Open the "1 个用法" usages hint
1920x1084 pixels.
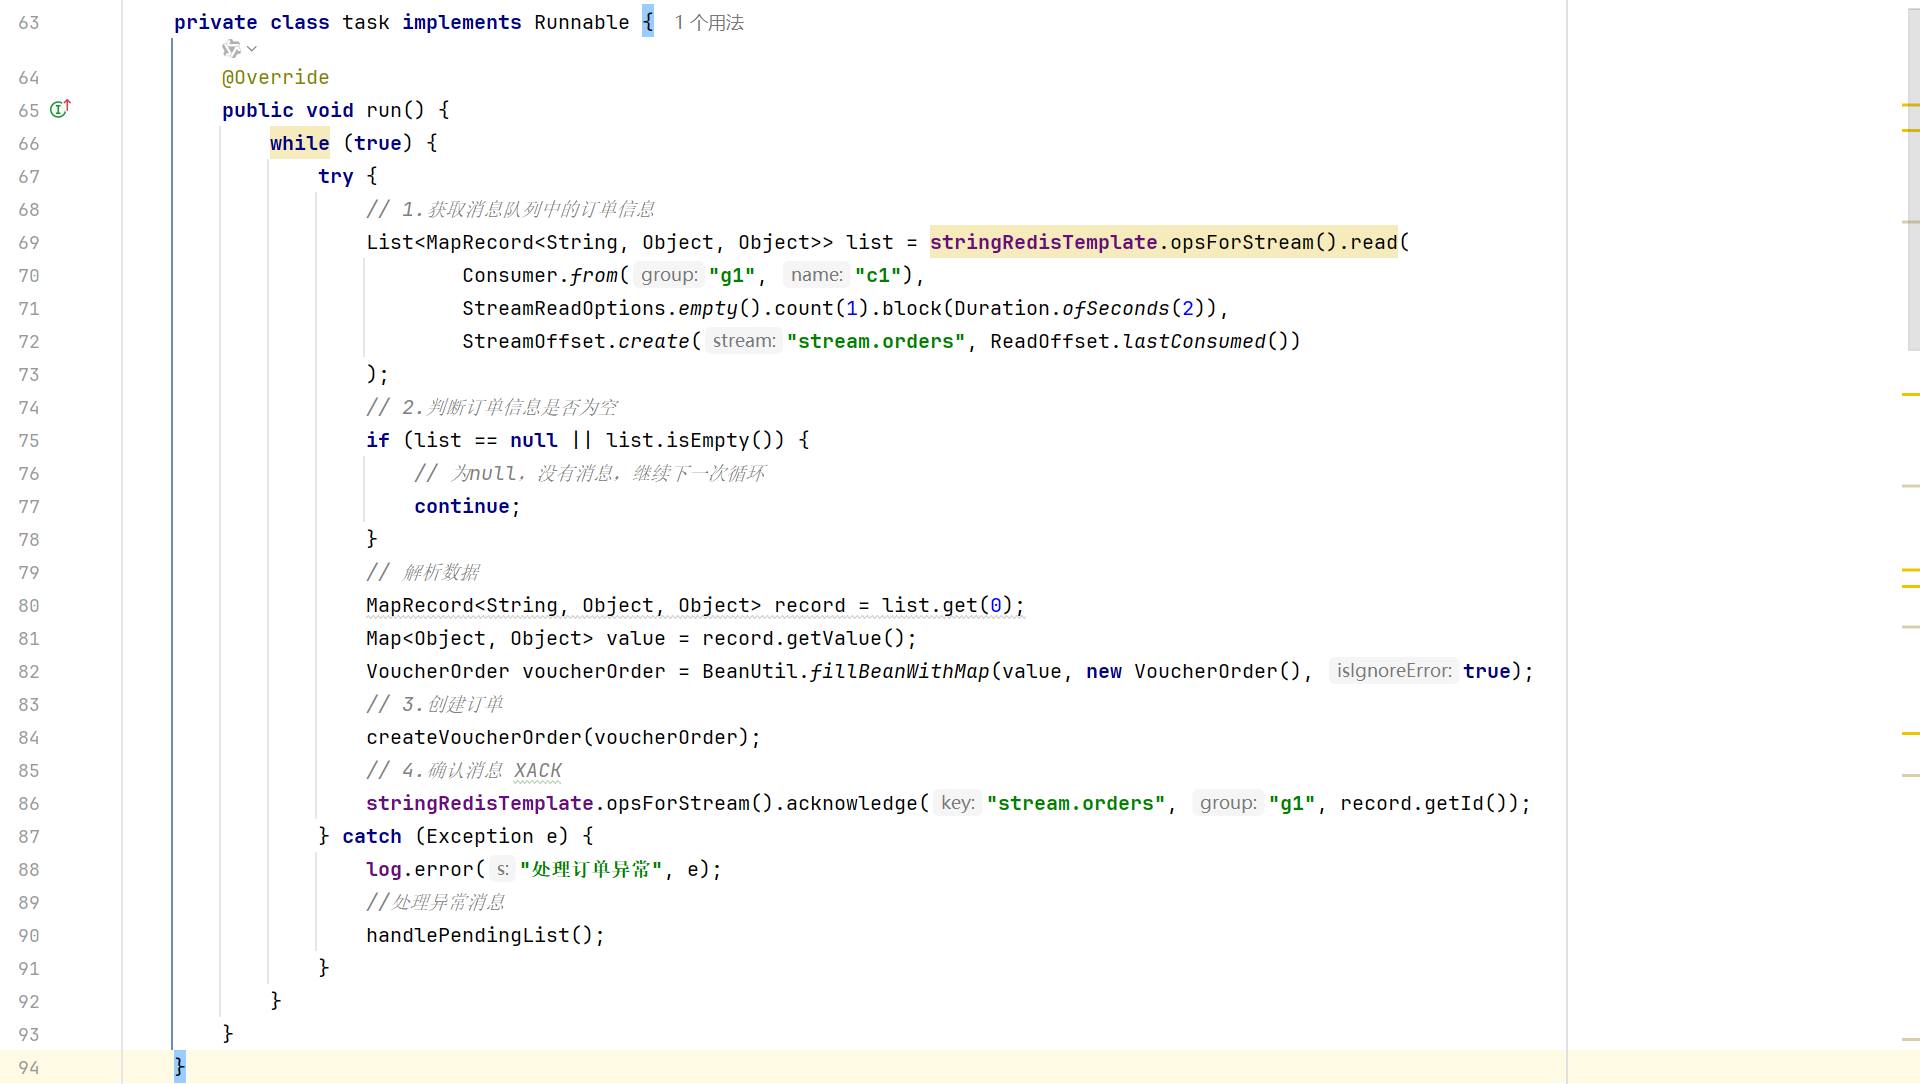coord(708,22)
